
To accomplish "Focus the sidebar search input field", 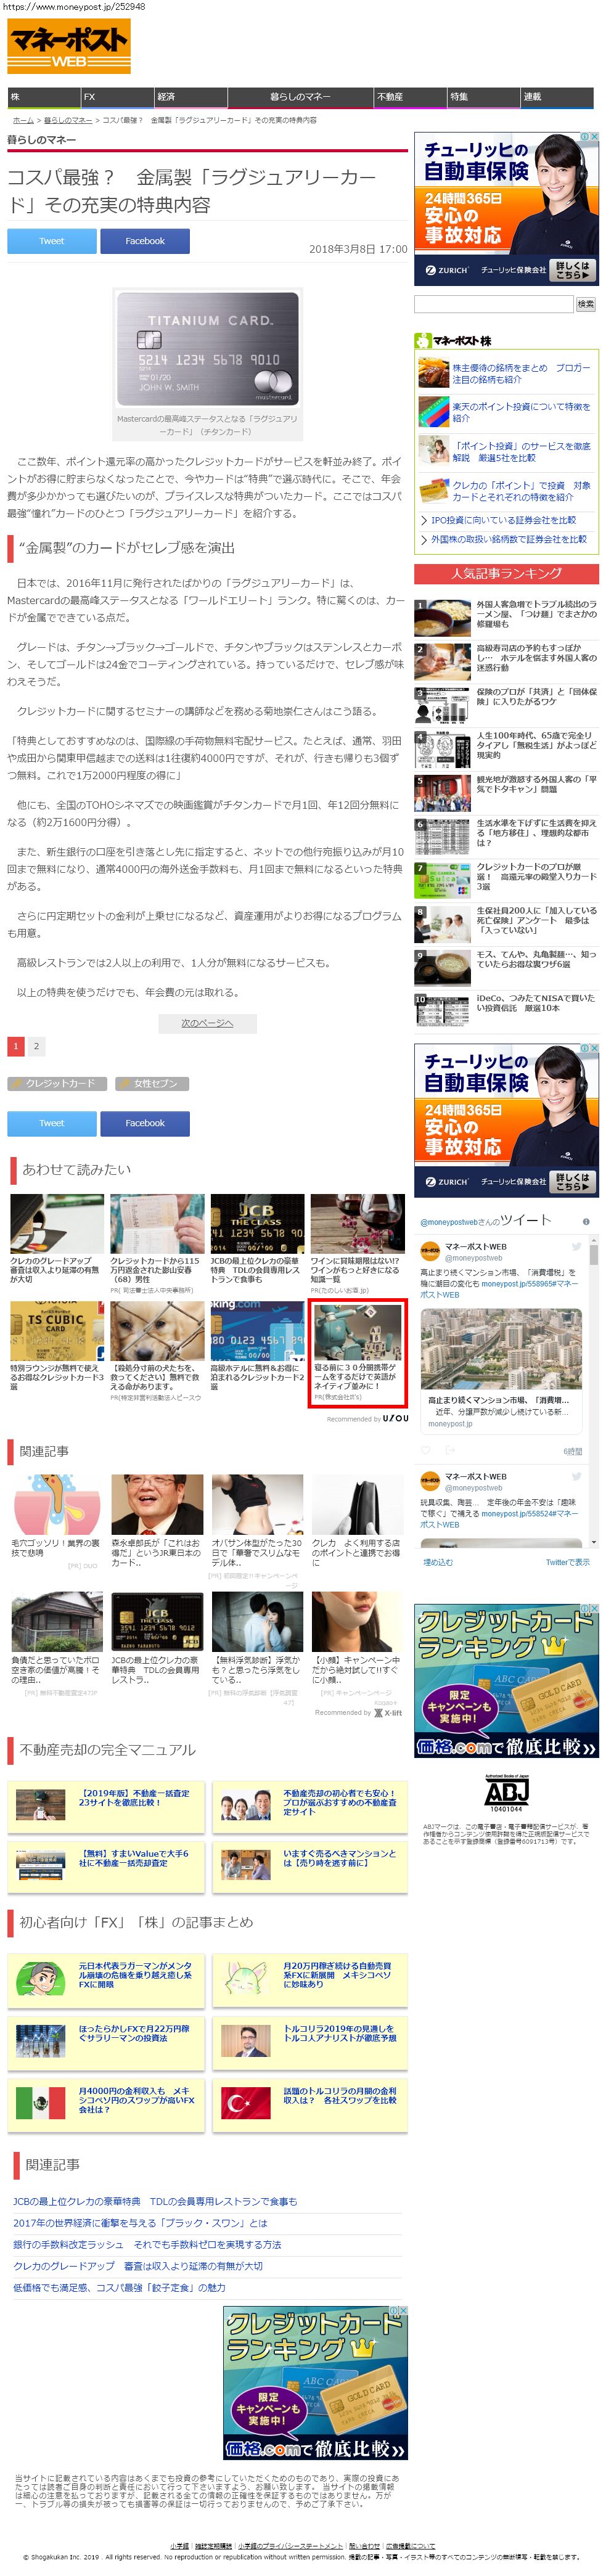I will [494, 303].
